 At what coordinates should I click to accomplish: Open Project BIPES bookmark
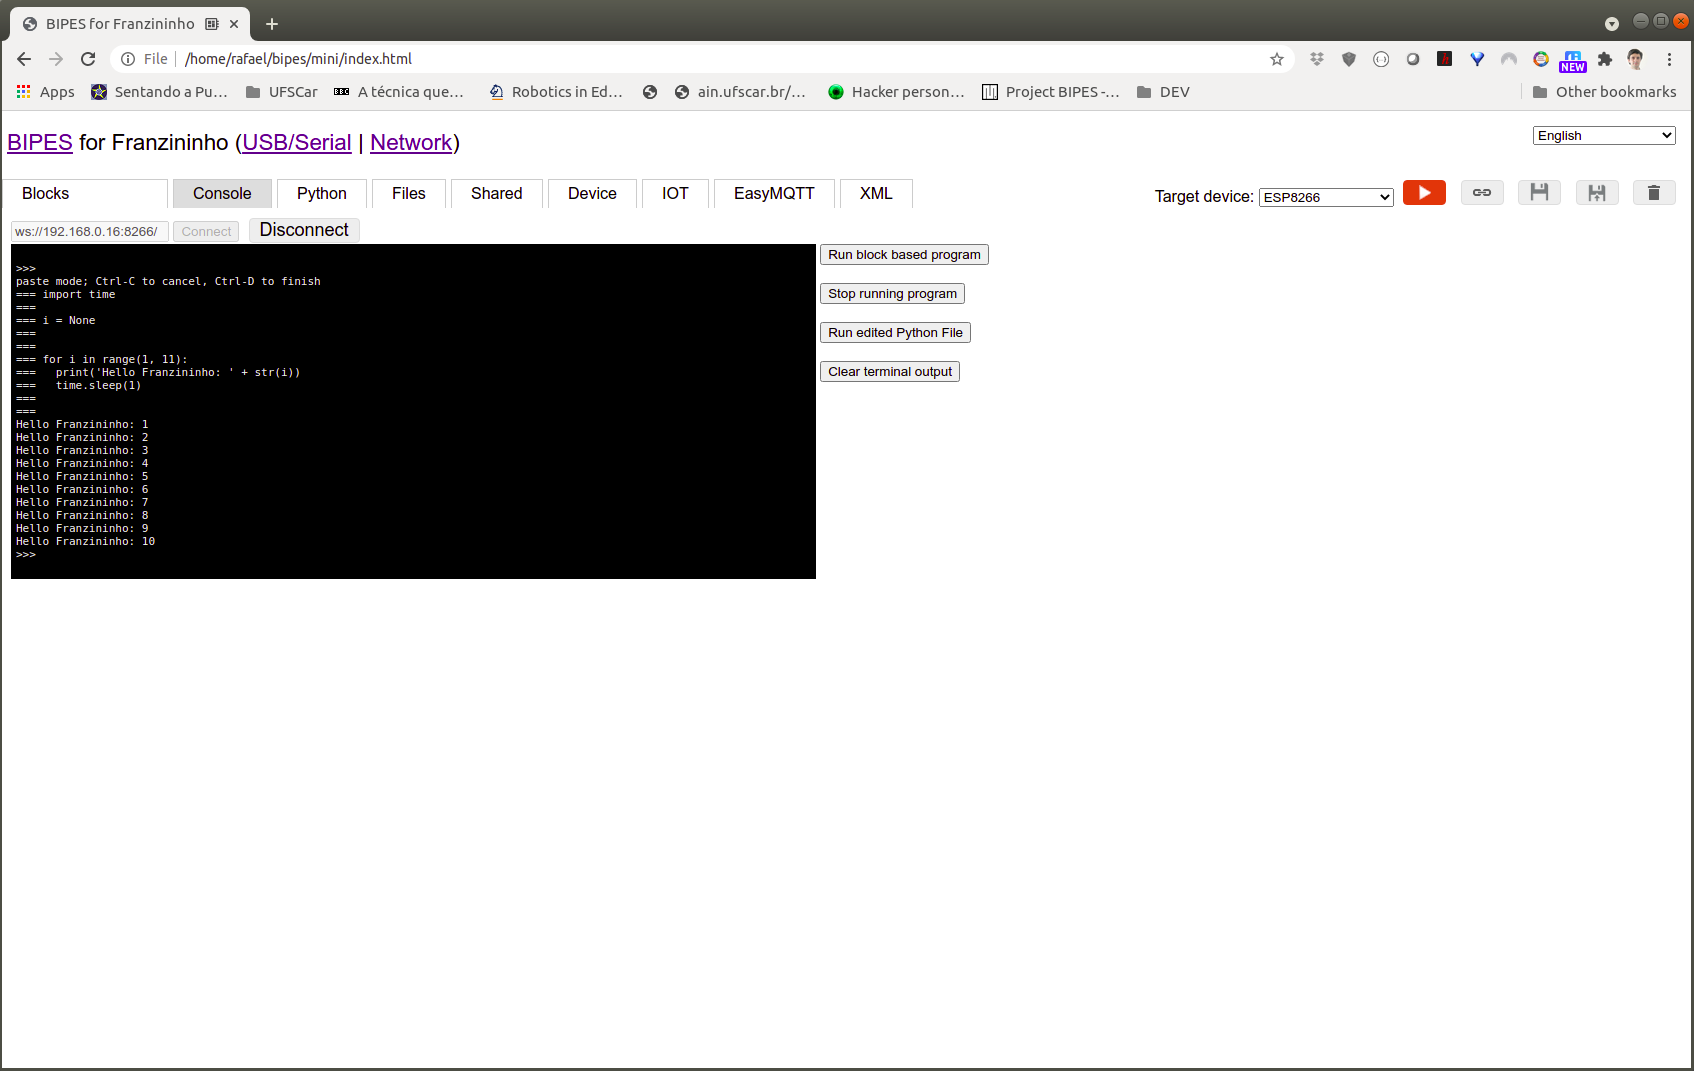[1051, 92]
